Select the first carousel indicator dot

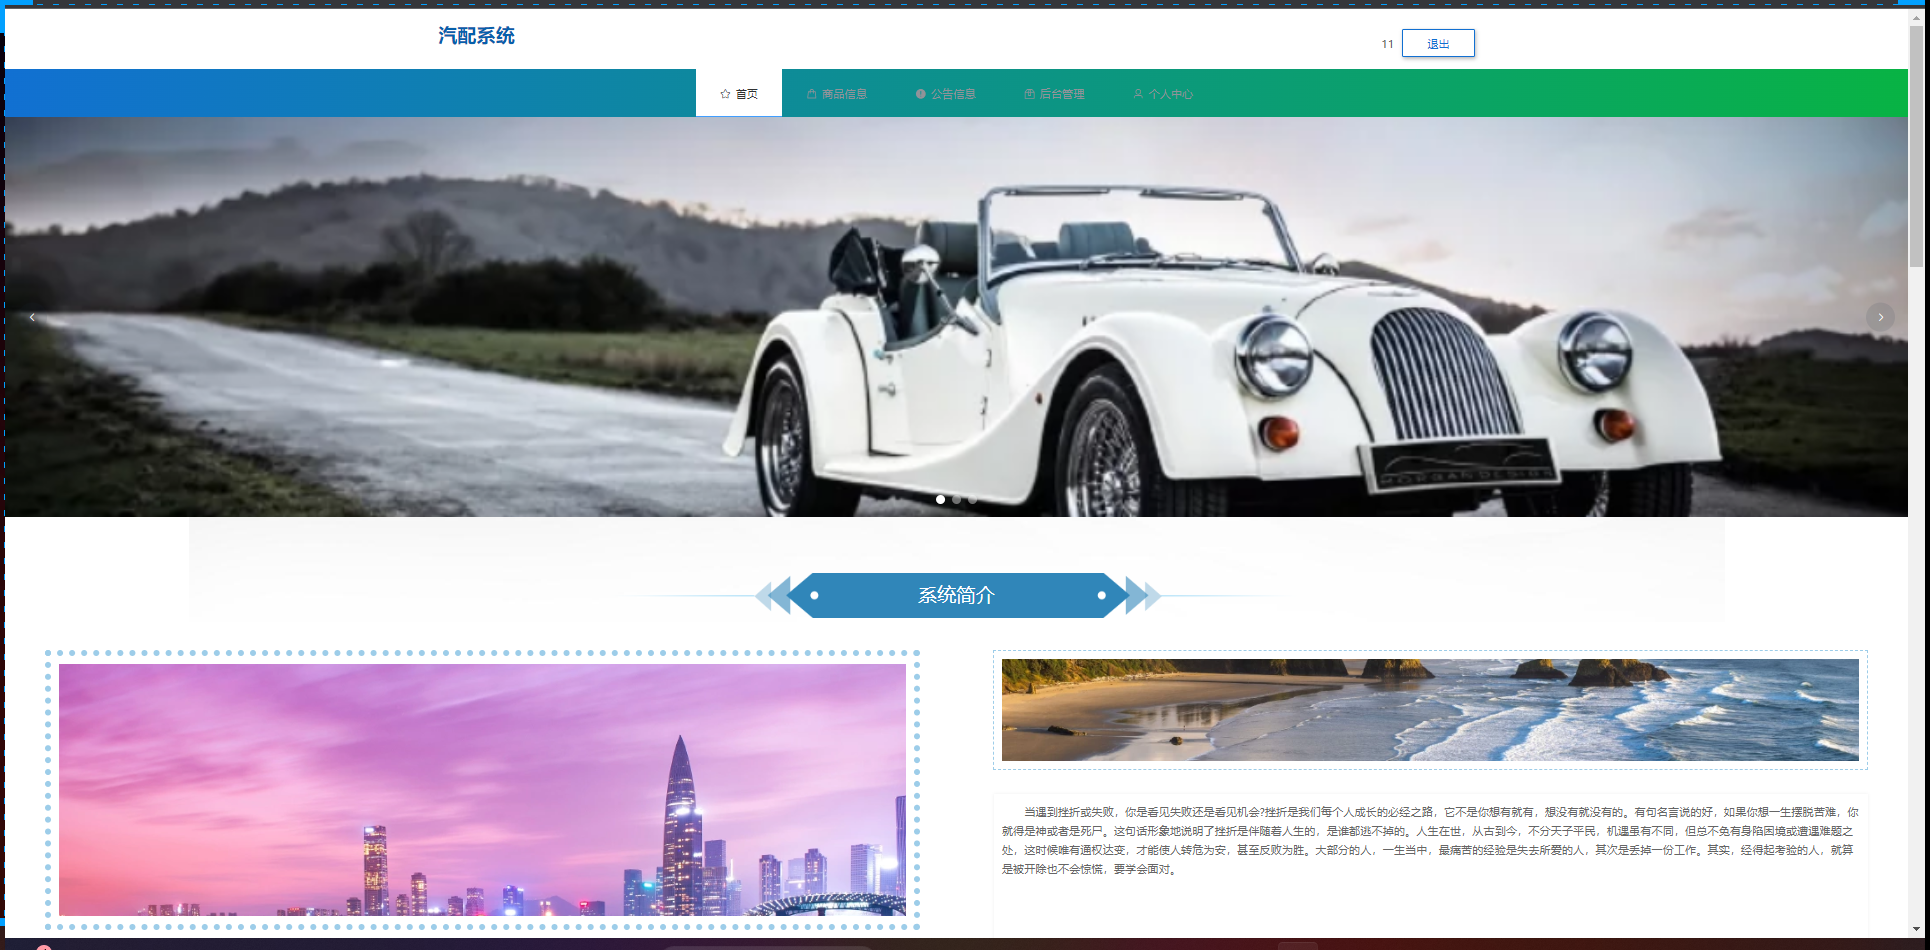click(x=940, y=499)
